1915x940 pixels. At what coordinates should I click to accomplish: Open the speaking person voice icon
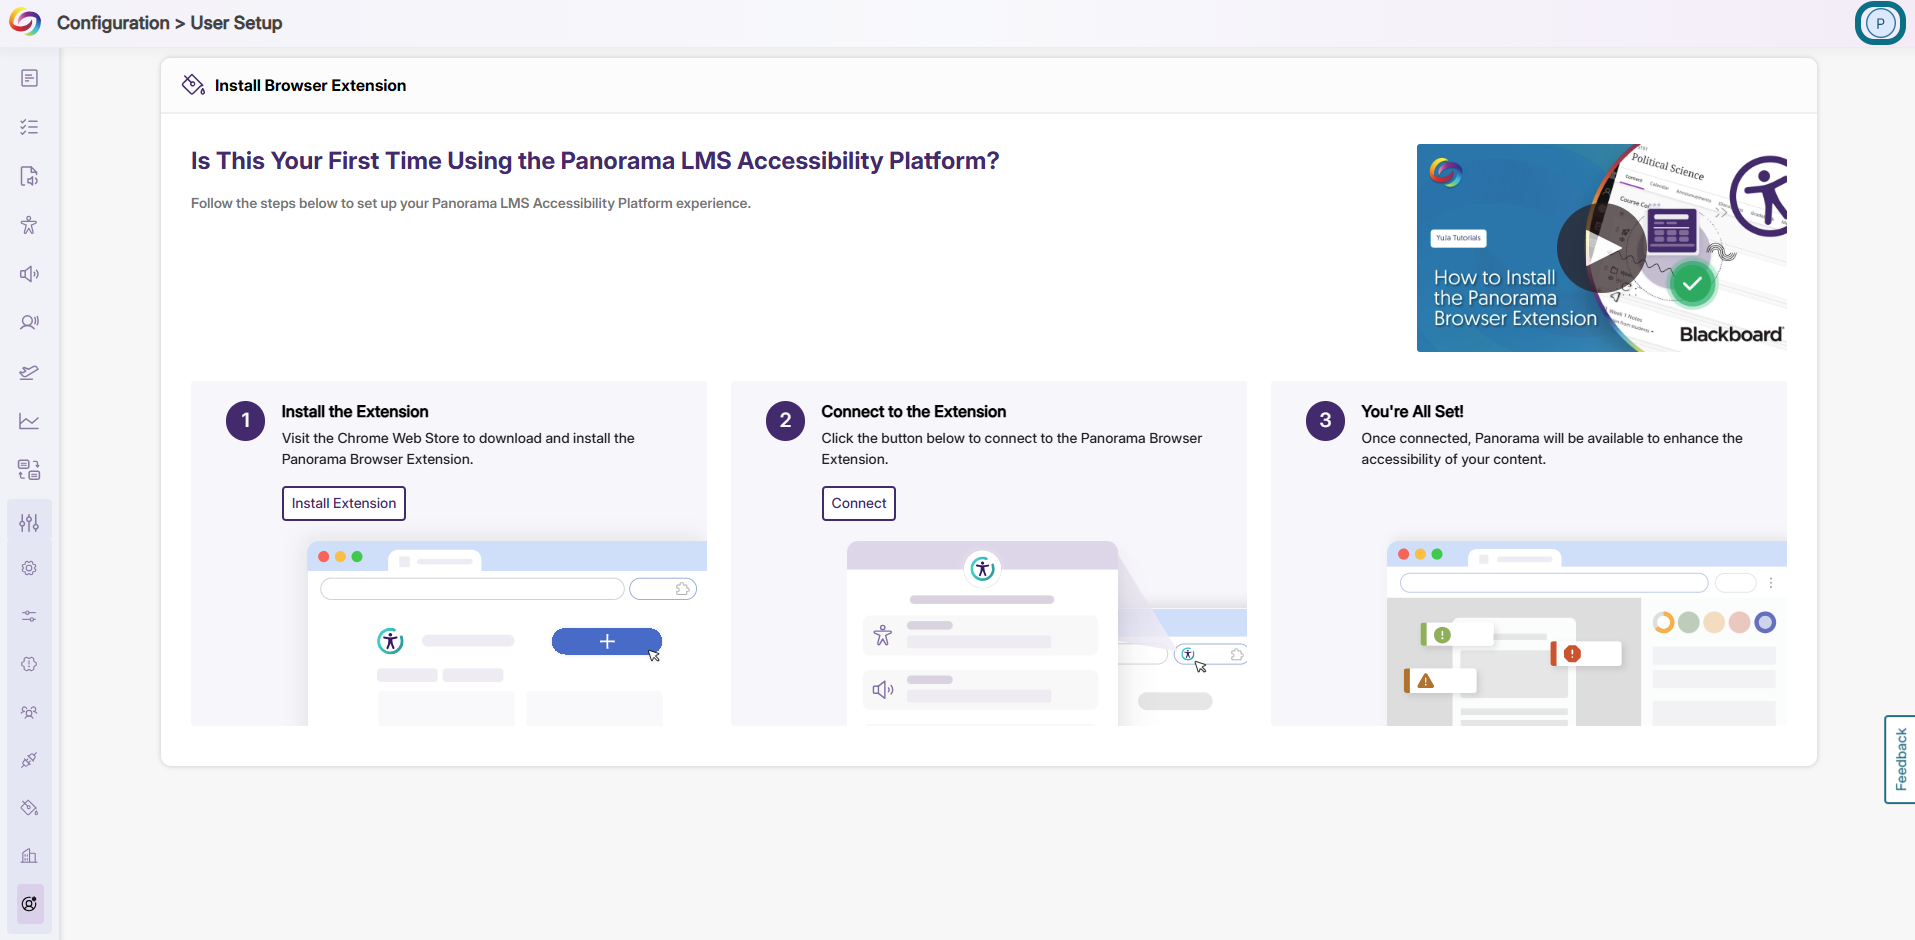pos(29,323)
